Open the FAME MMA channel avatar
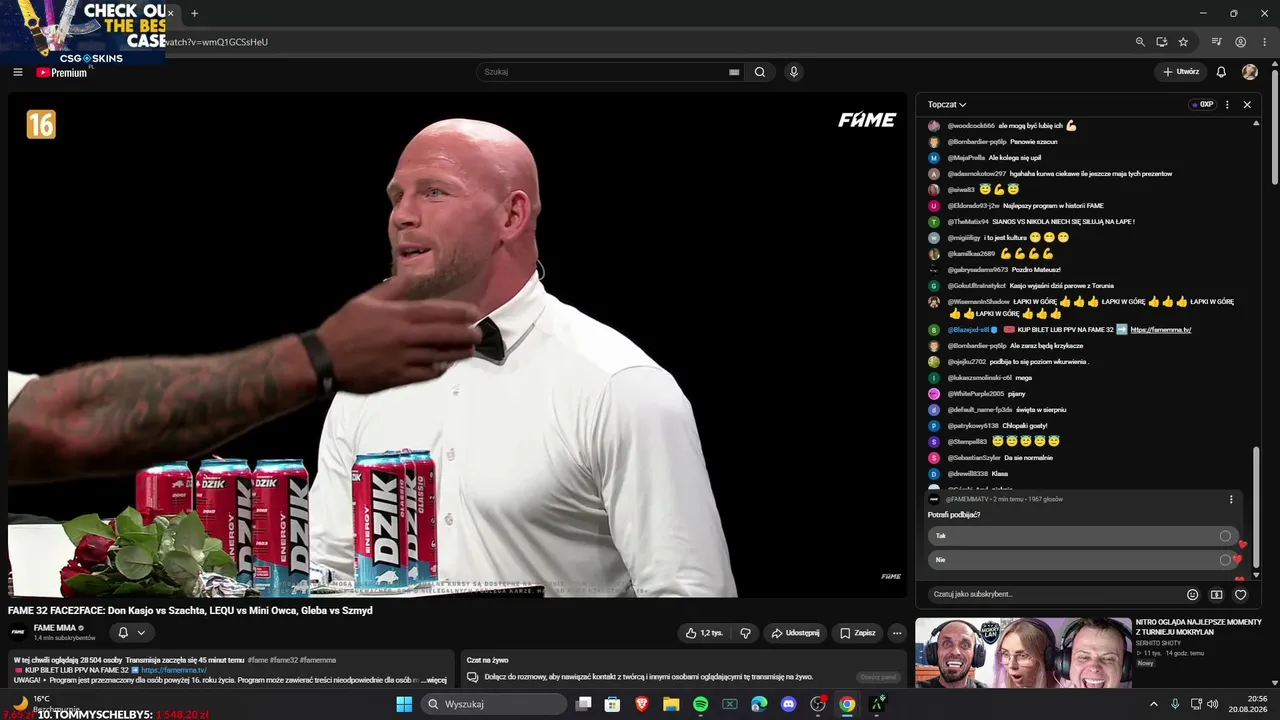The width and height of the screenshot is (1280, 720). click(18, 632)
